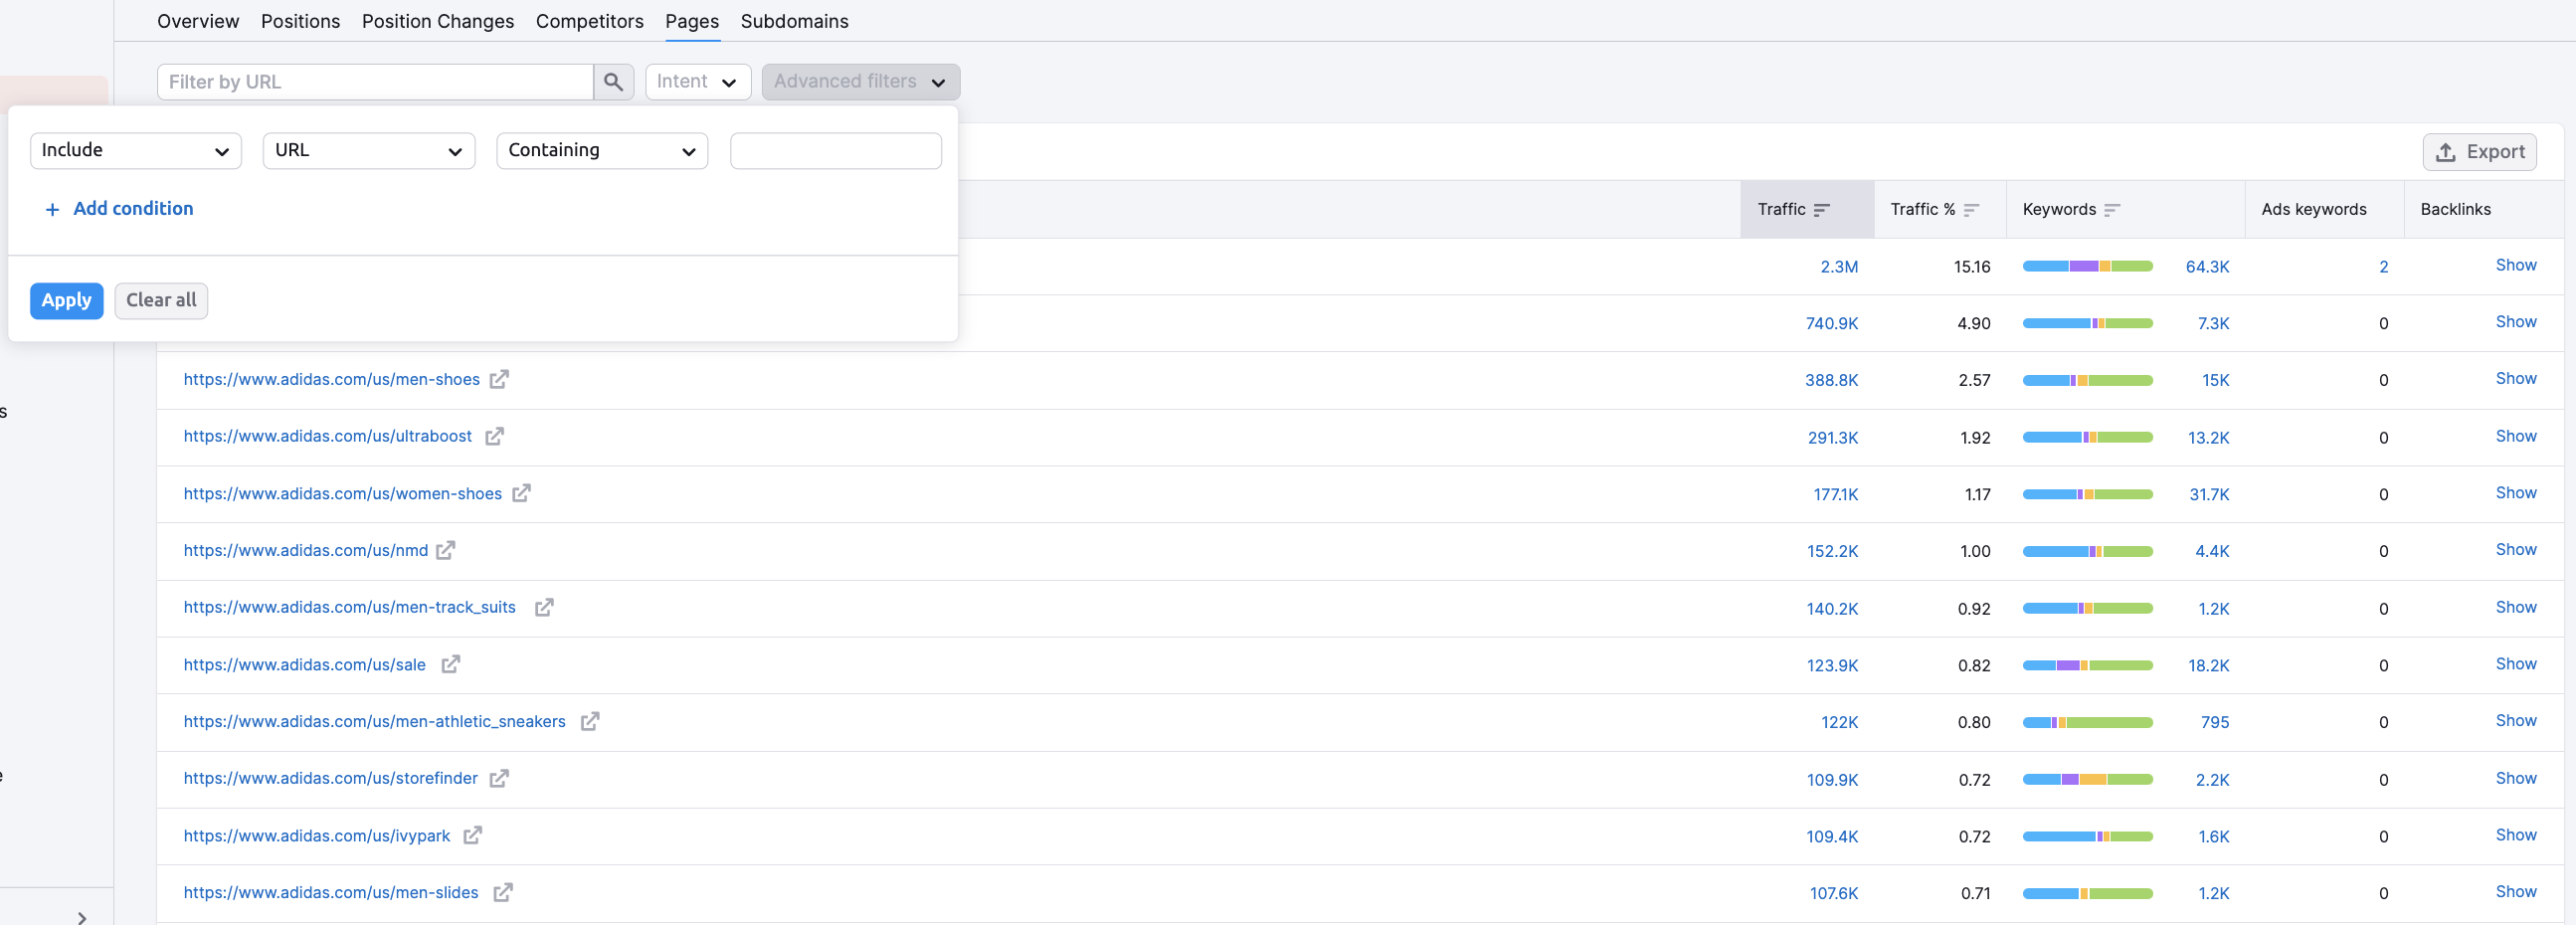The image size is (2576, 925).
Task: Open the URL field dropdown
Action: 369,151
